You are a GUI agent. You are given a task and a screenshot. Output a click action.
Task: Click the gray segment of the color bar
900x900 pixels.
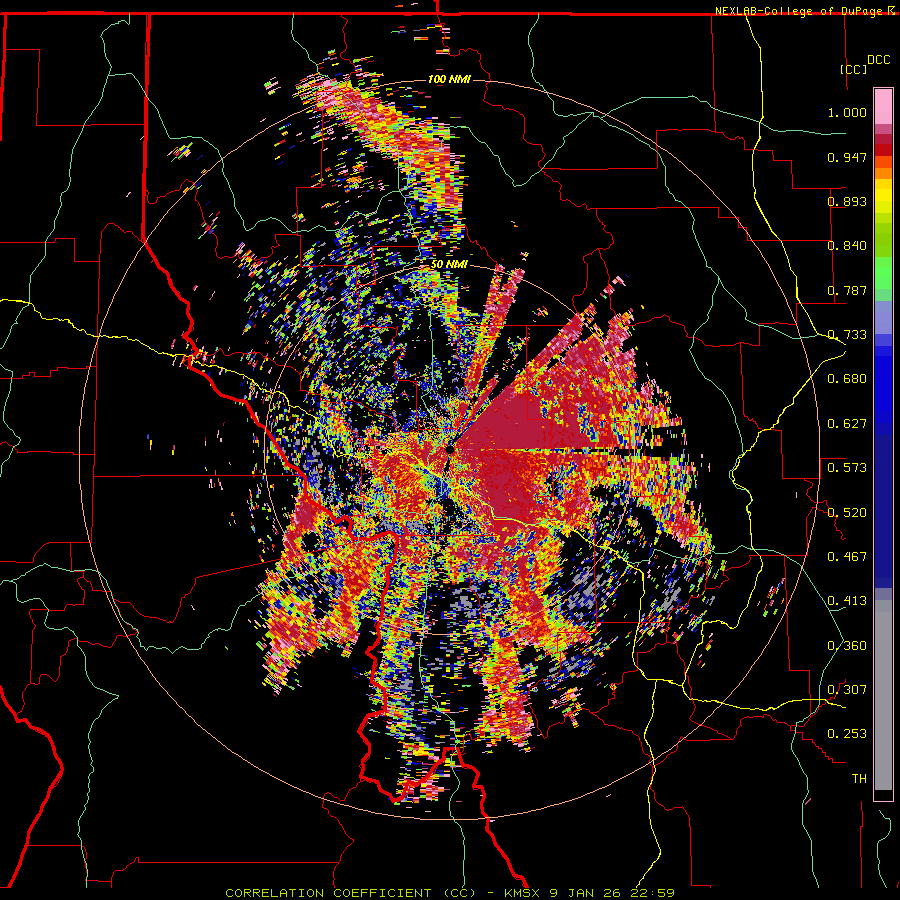click(x=883, y=695)
